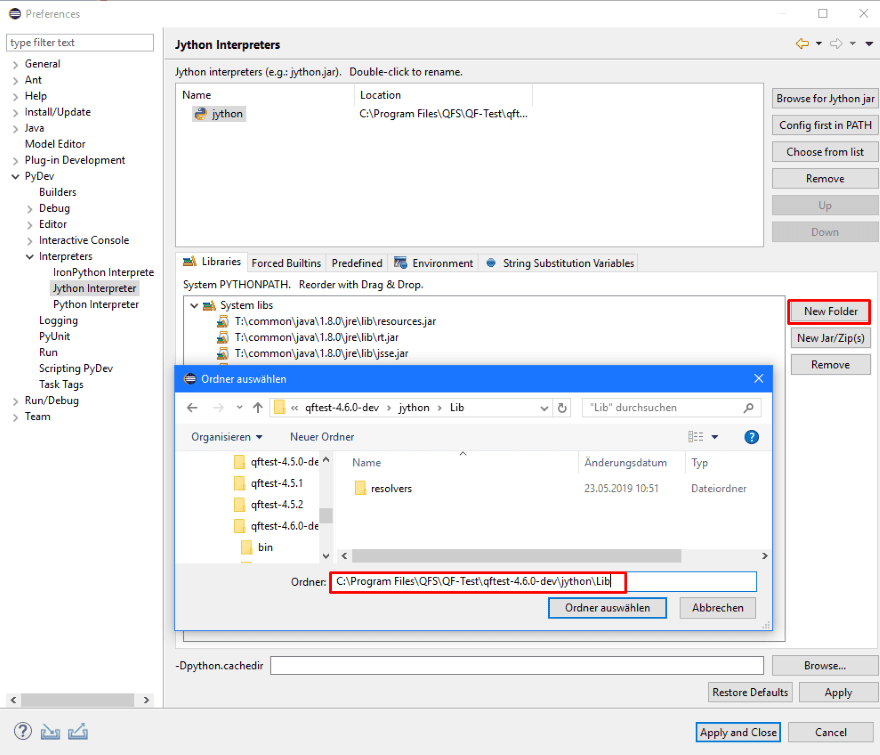Screen dimensions: 880x755
Task: Click the refresh icon in address bar
Action: (562, 408)
